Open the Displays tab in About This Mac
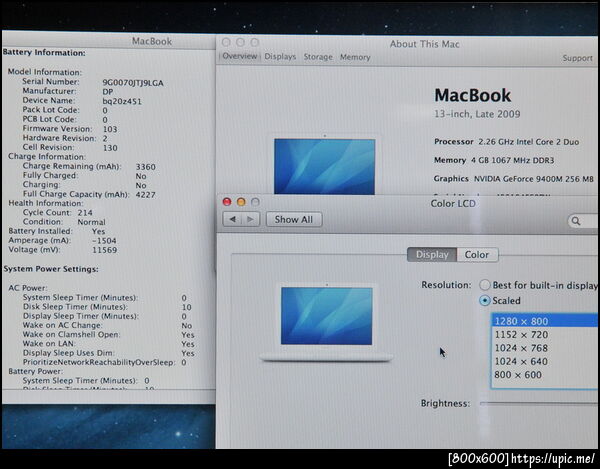Viewport: 600px width, 469px height. coord(280,57)
